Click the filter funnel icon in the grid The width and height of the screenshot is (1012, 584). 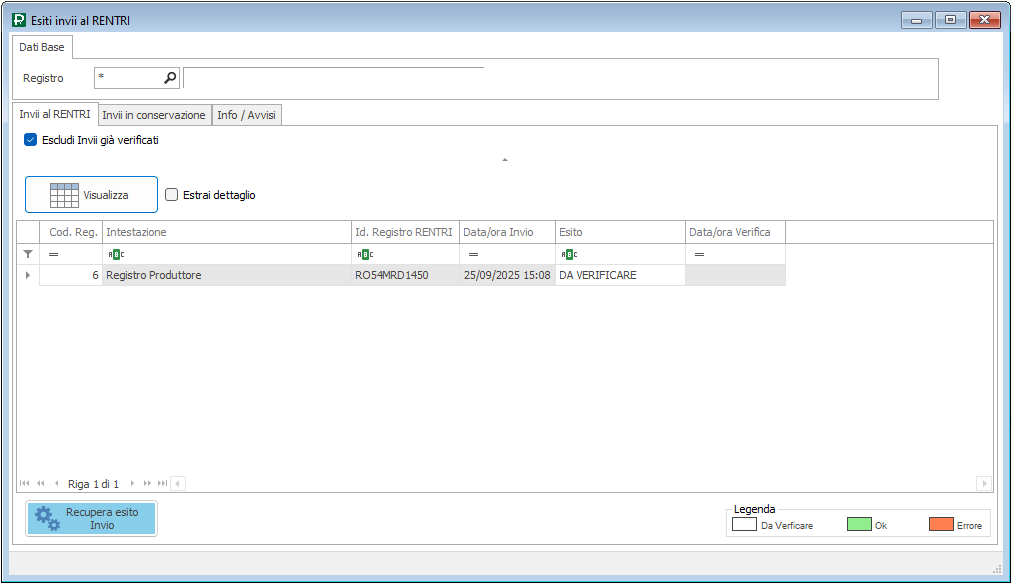point(28,255)
